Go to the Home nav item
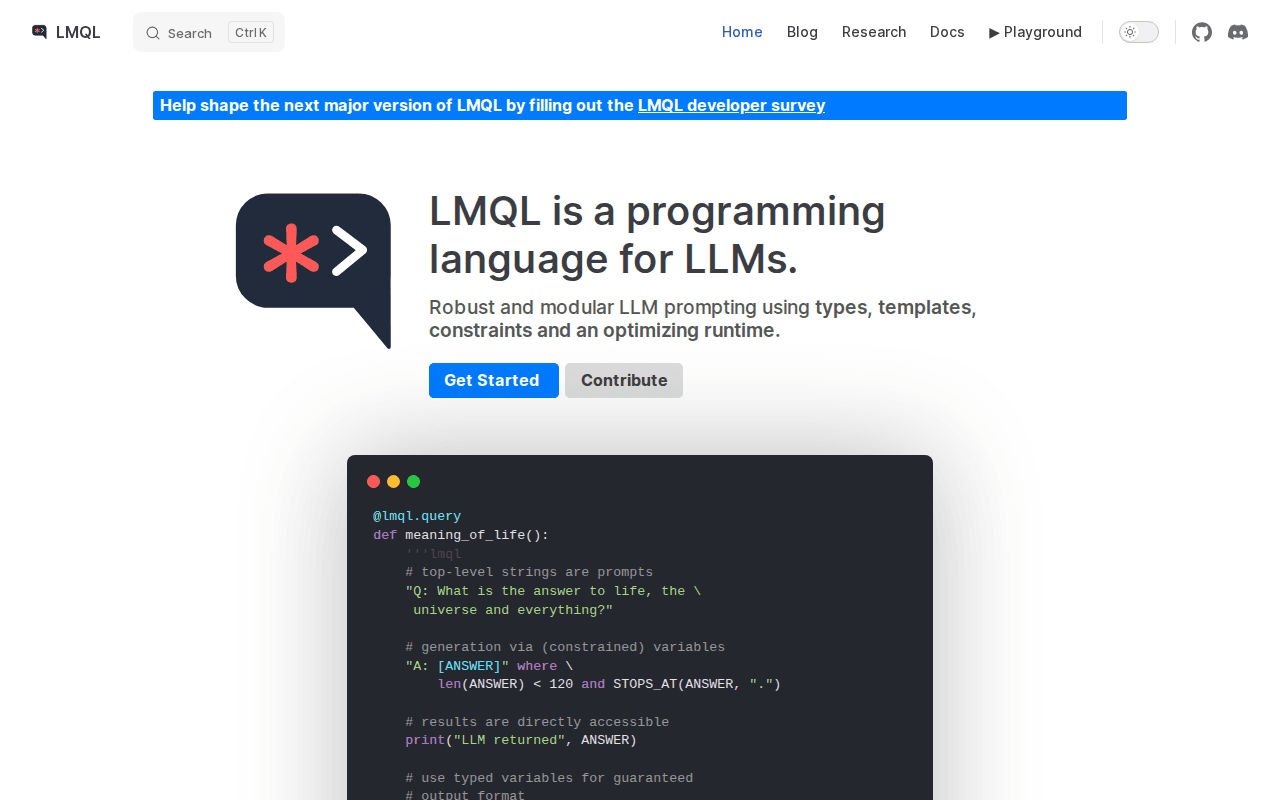Viewport: 1280px width, 800px height. pyautogui.click(x=742, y=32)
